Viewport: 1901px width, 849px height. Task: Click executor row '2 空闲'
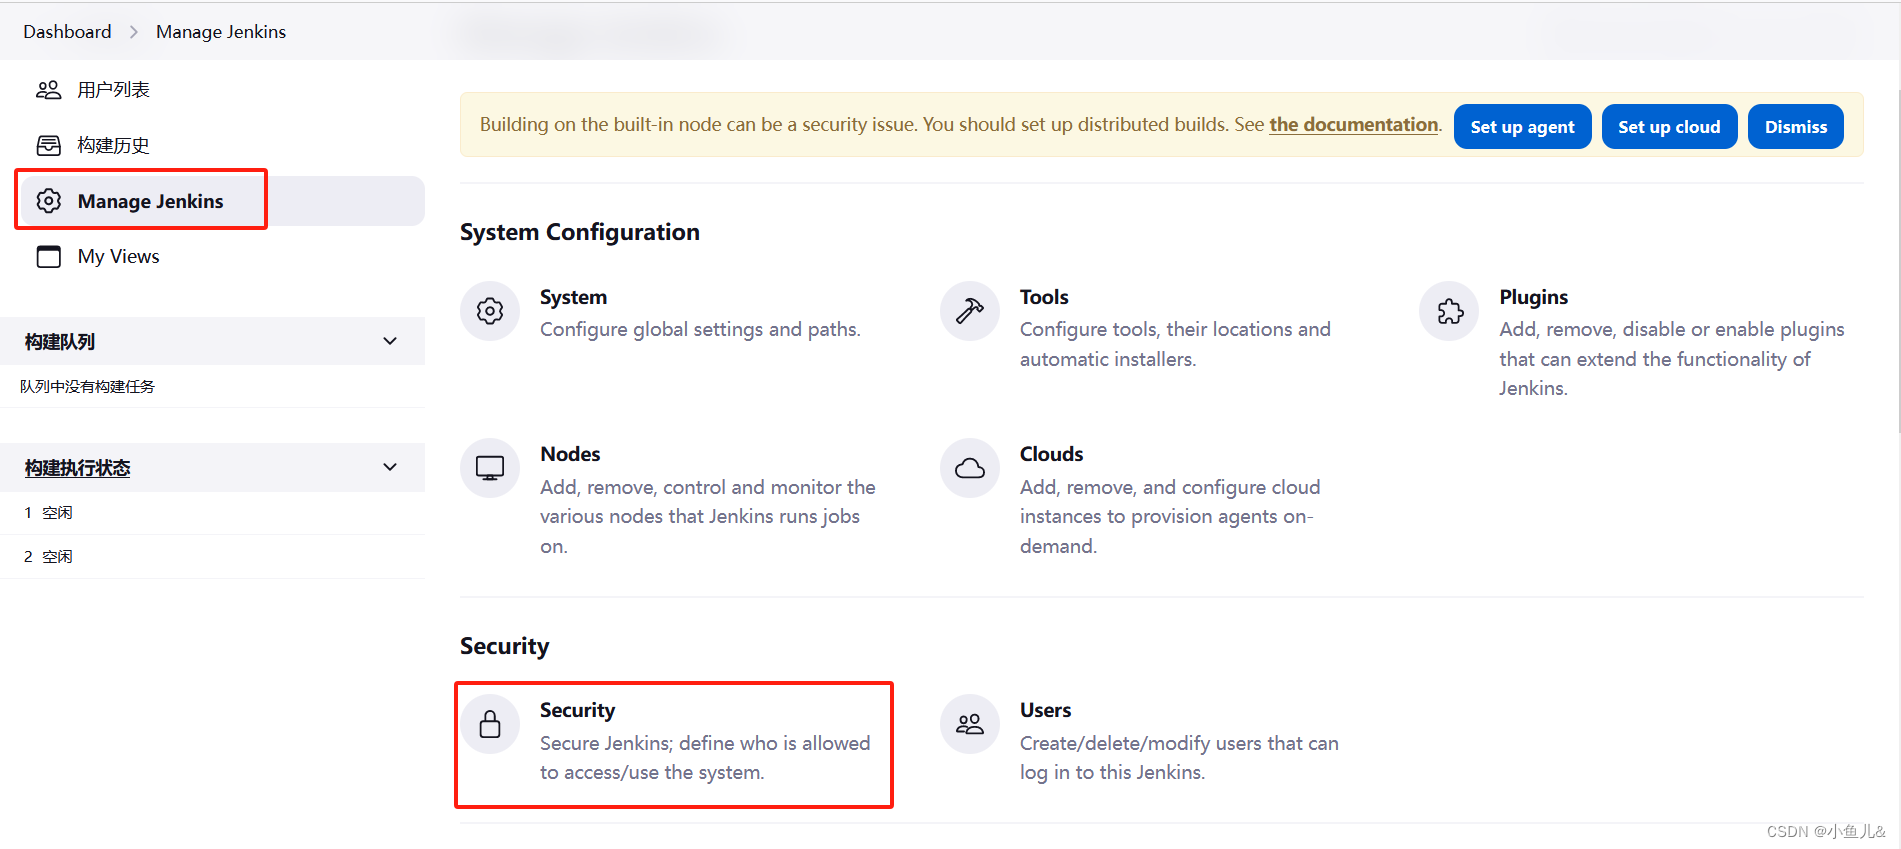[212, 557]
